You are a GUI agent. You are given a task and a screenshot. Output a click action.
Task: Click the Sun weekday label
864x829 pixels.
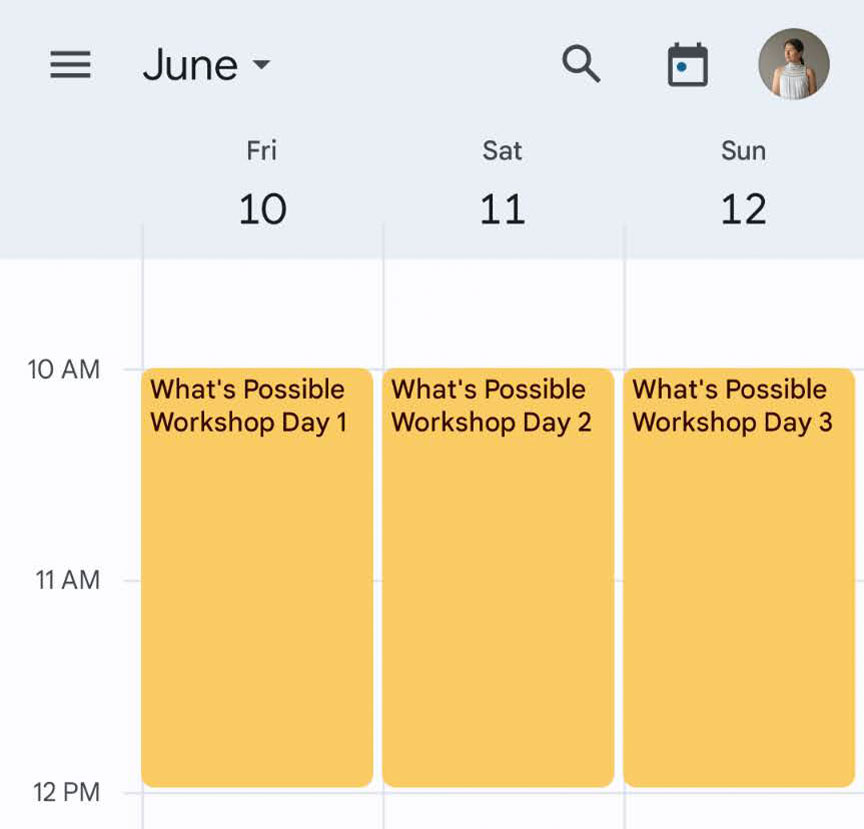click(743, 150)
